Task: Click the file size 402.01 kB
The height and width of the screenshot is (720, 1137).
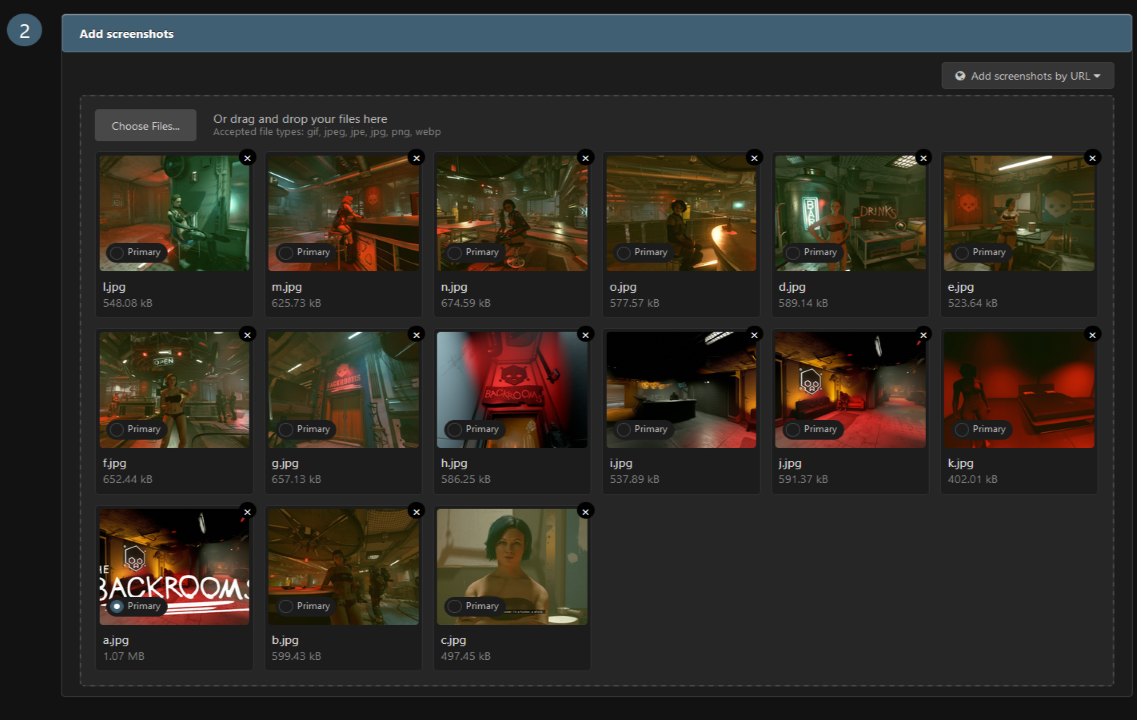Action: tap(972, 479)
